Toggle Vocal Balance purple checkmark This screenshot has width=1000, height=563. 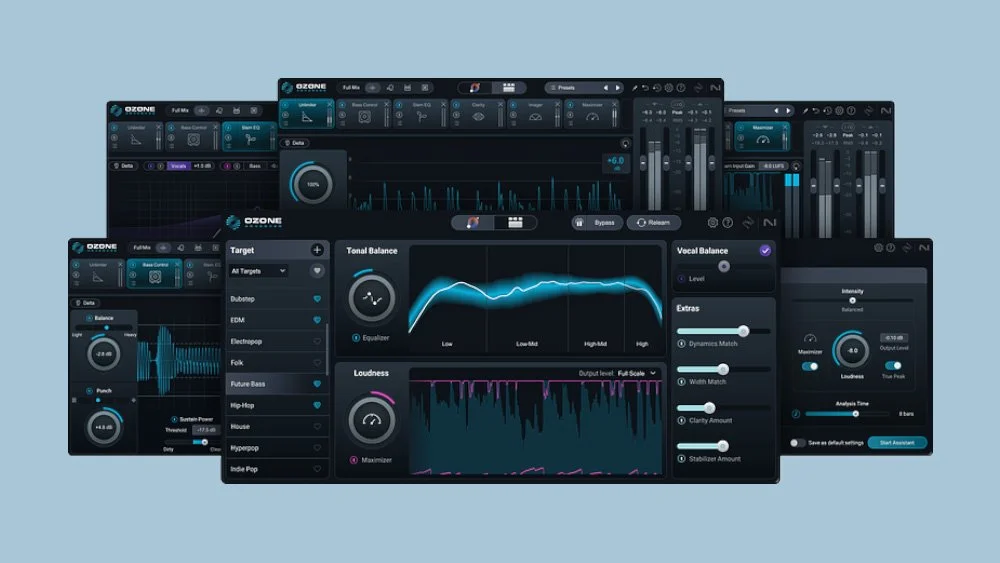765,251
